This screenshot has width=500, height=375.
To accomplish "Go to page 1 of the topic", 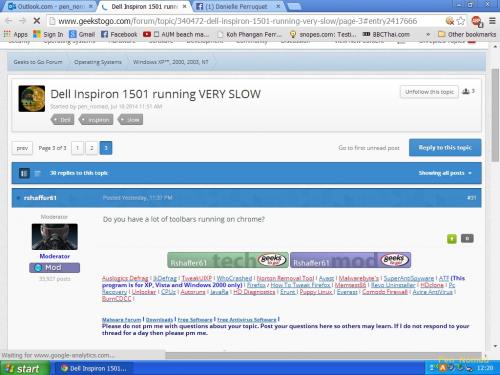I will (x=78, y=148).
